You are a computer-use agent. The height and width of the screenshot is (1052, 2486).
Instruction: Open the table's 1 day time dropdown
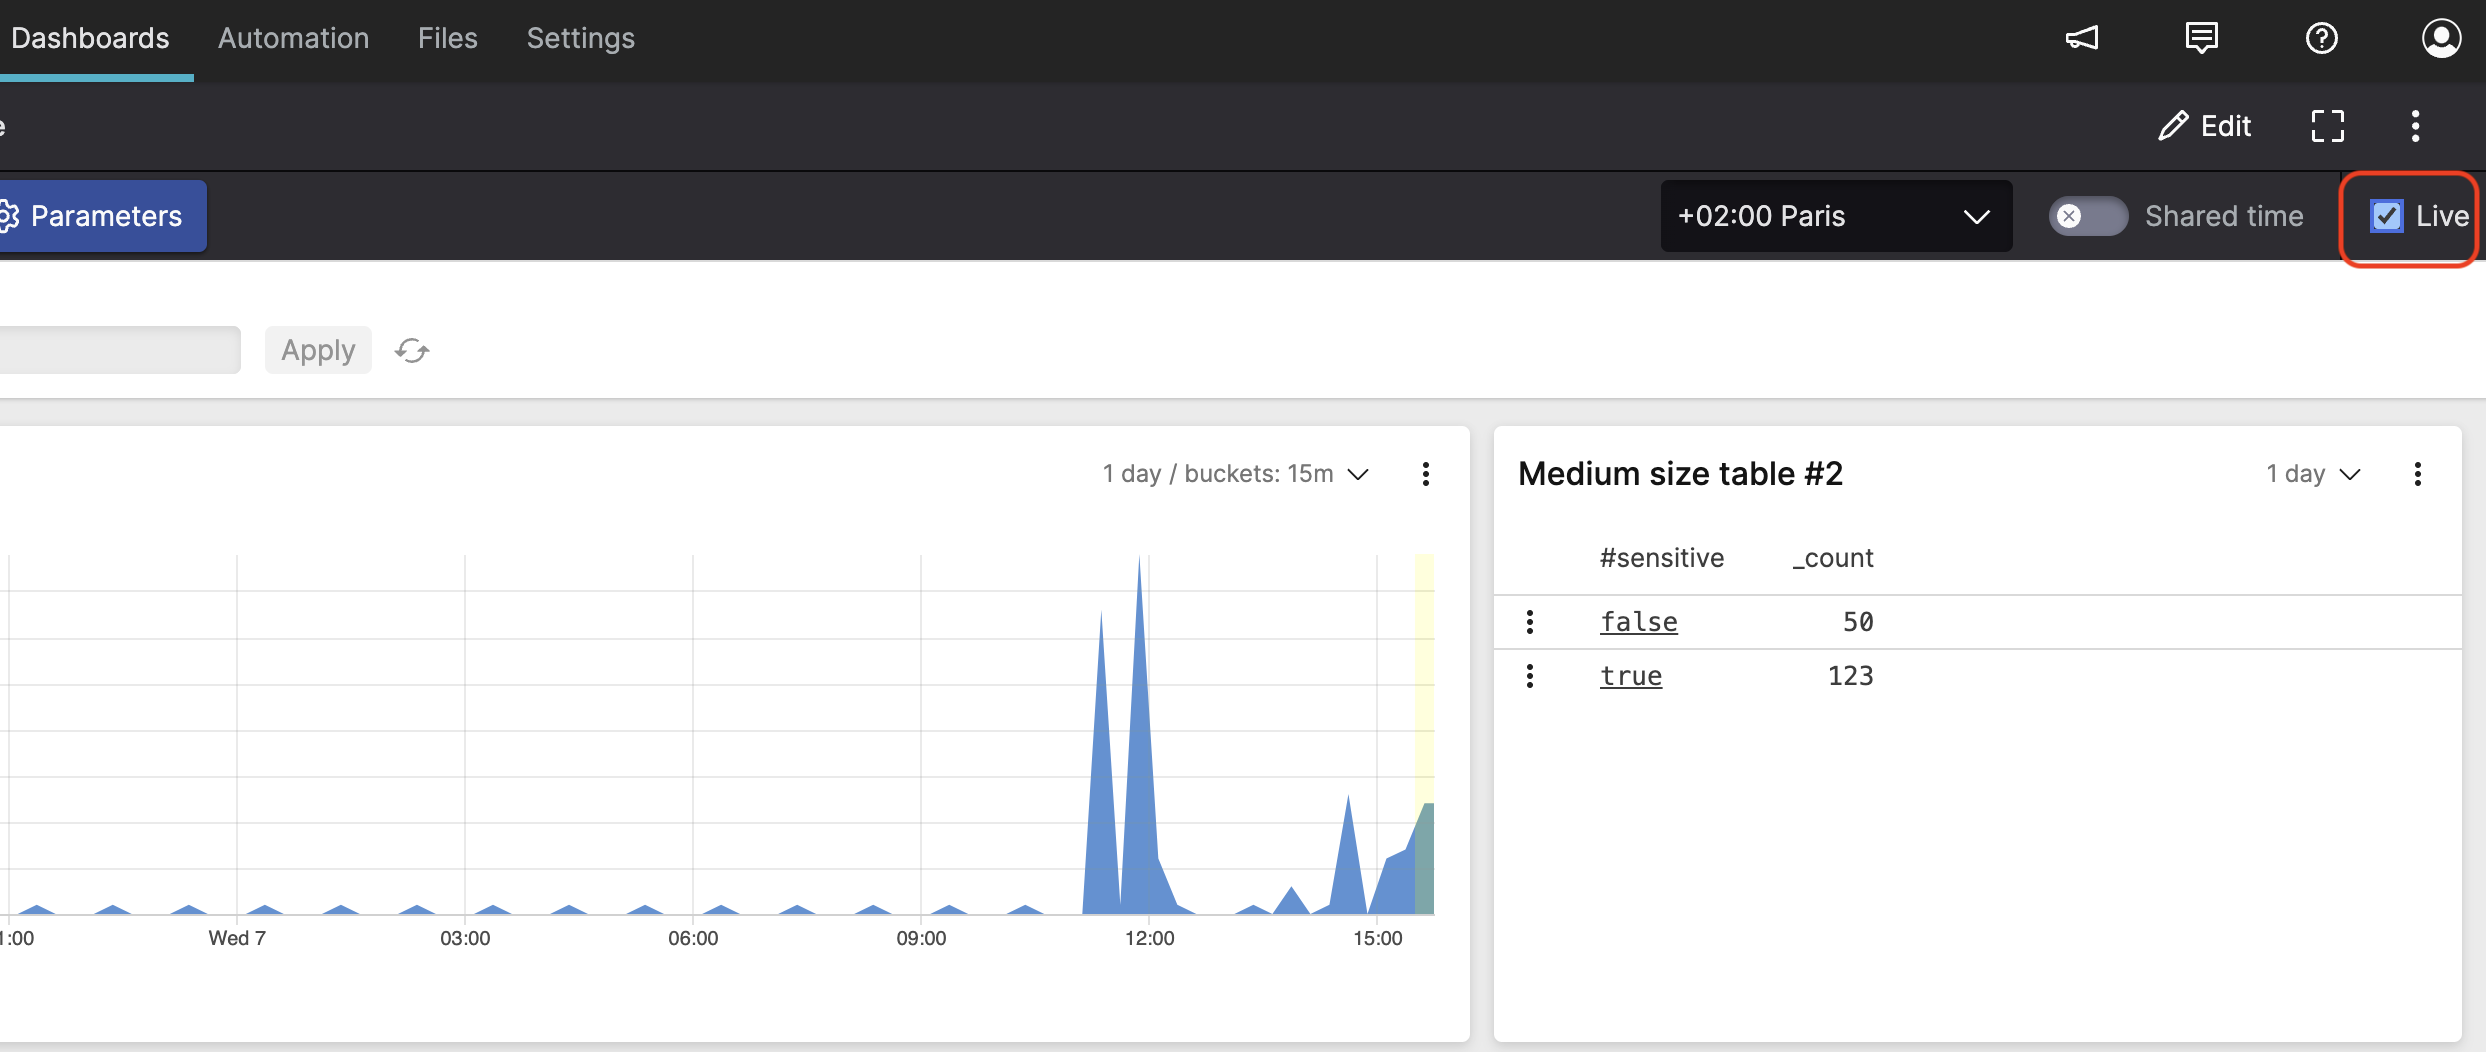(x=2312, y=474)
